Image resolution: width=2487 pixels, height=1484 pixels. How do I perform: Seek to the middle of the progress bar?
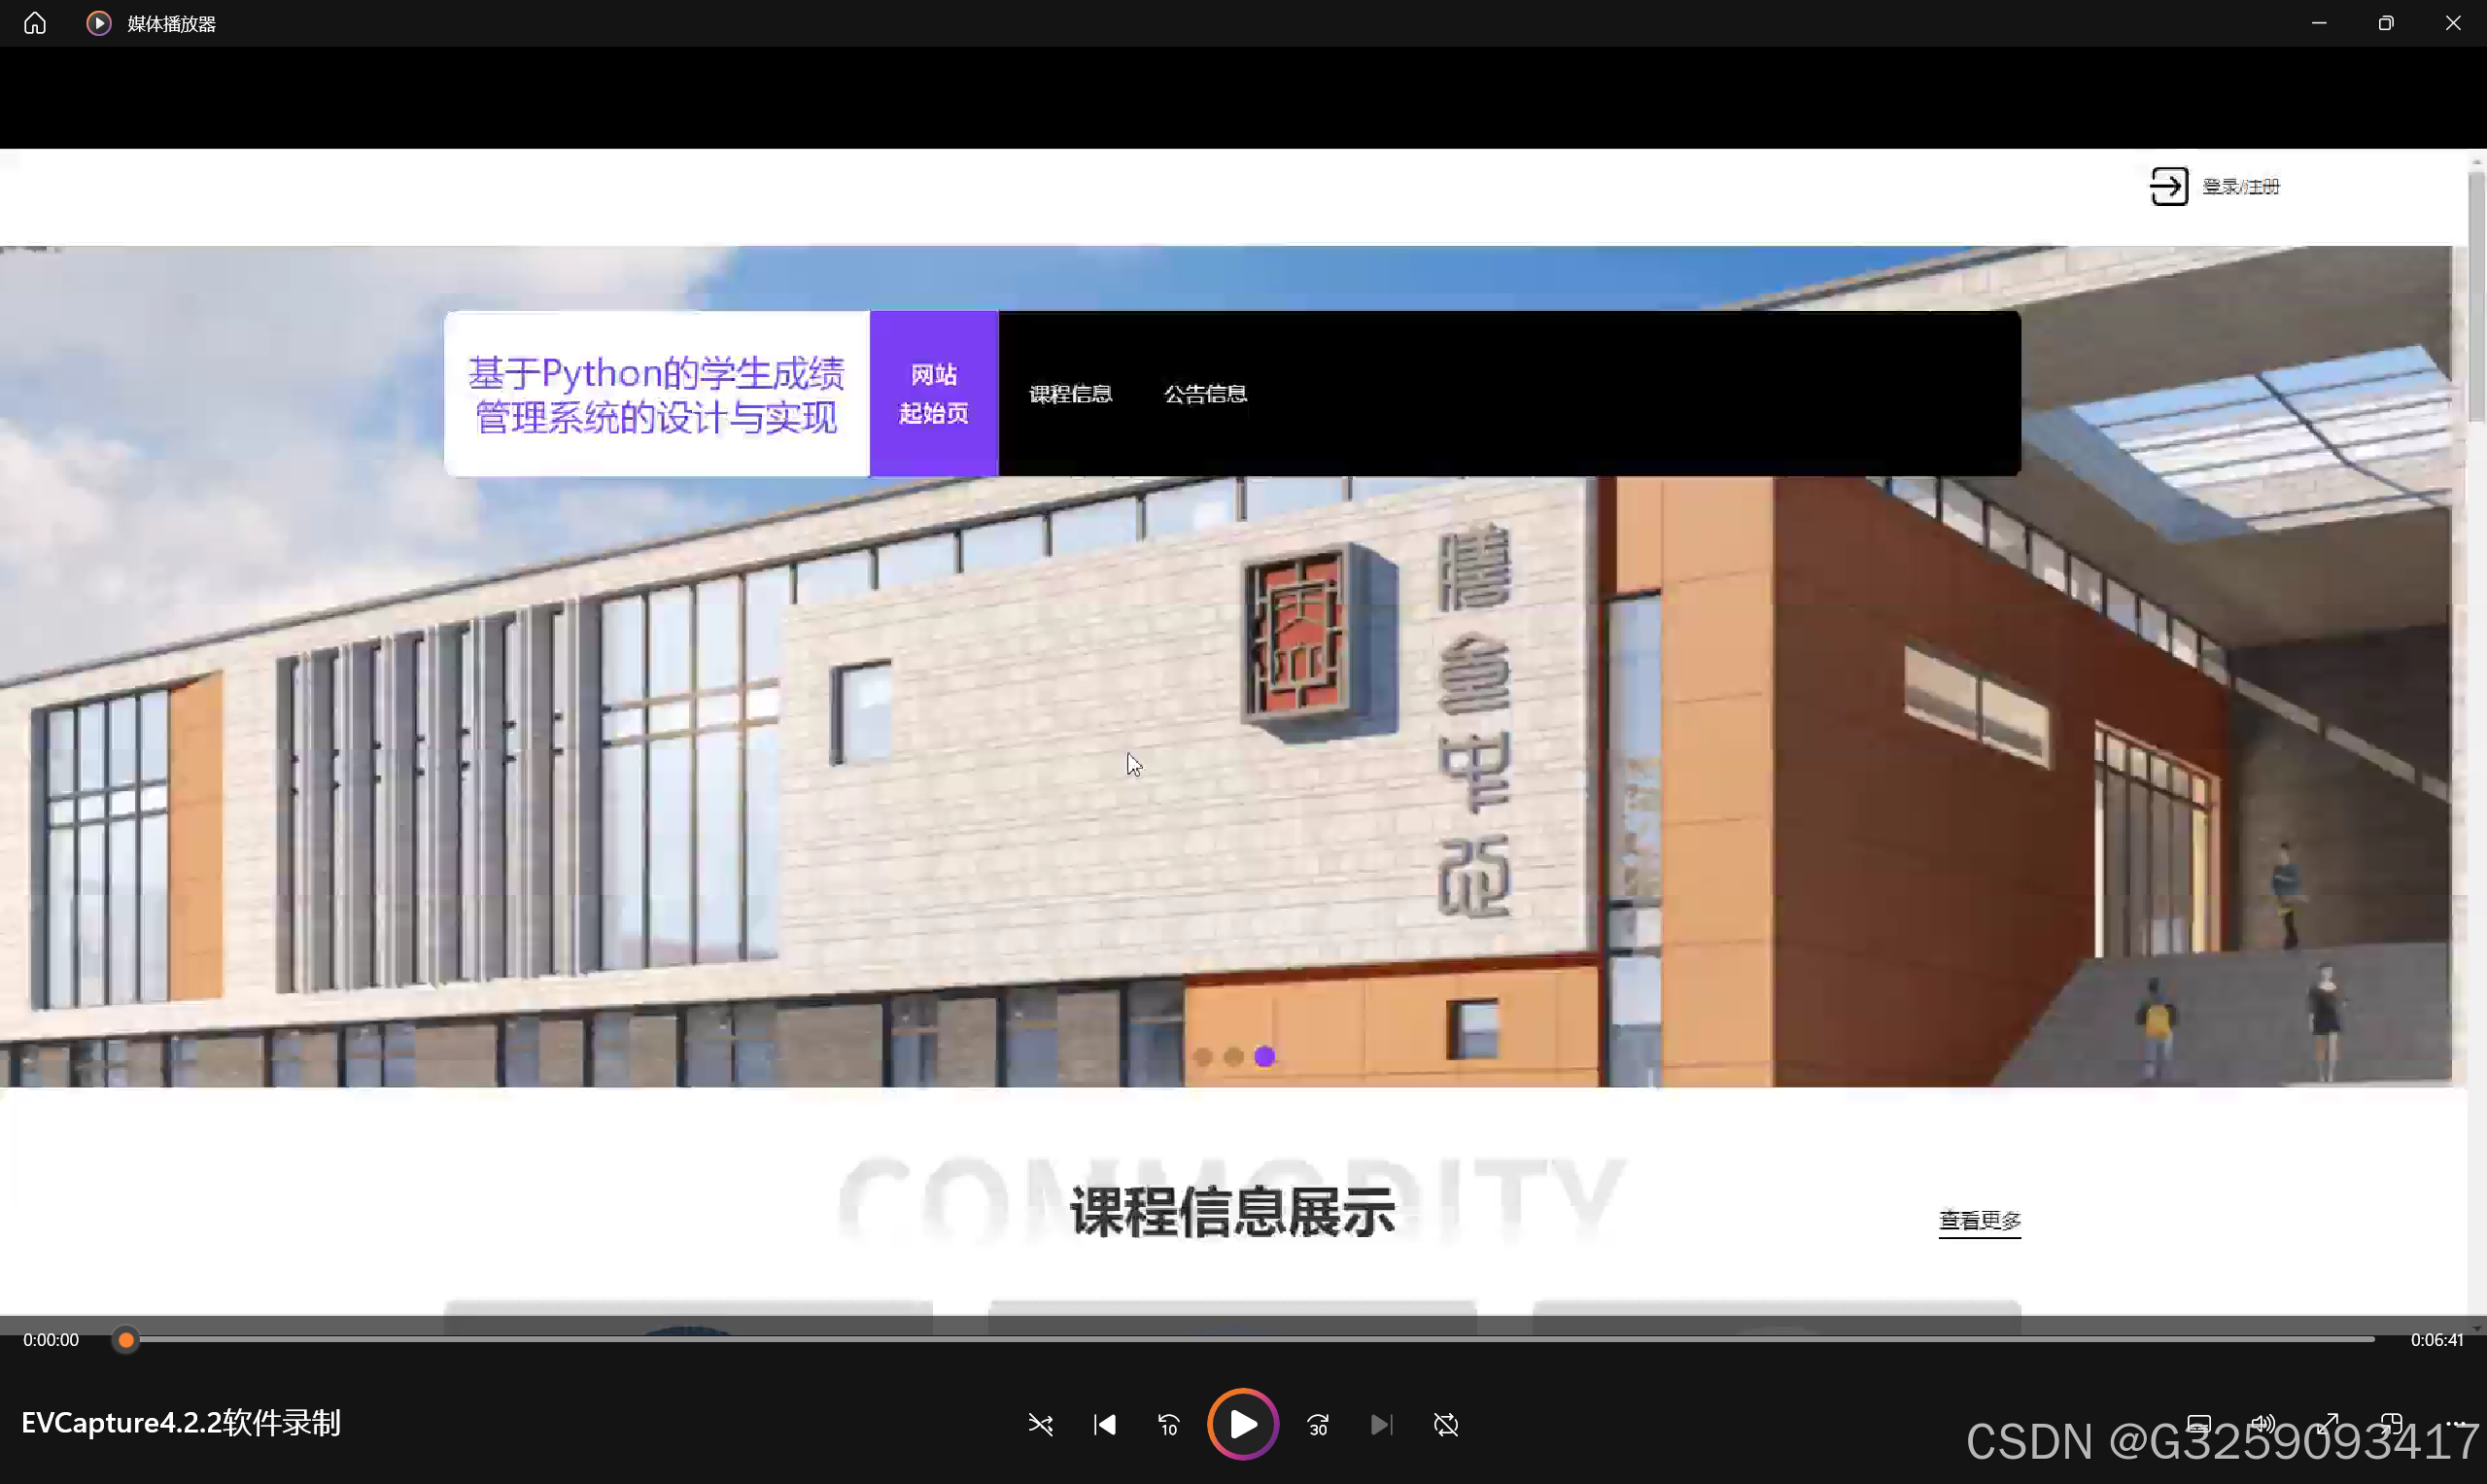1243,1339
